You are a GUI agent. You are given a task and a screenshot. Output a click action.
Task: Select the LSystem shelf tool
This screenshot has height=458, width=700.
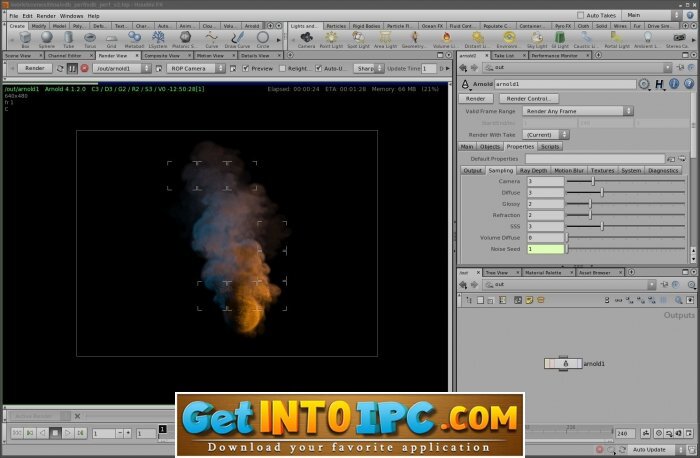pos(158,39)
